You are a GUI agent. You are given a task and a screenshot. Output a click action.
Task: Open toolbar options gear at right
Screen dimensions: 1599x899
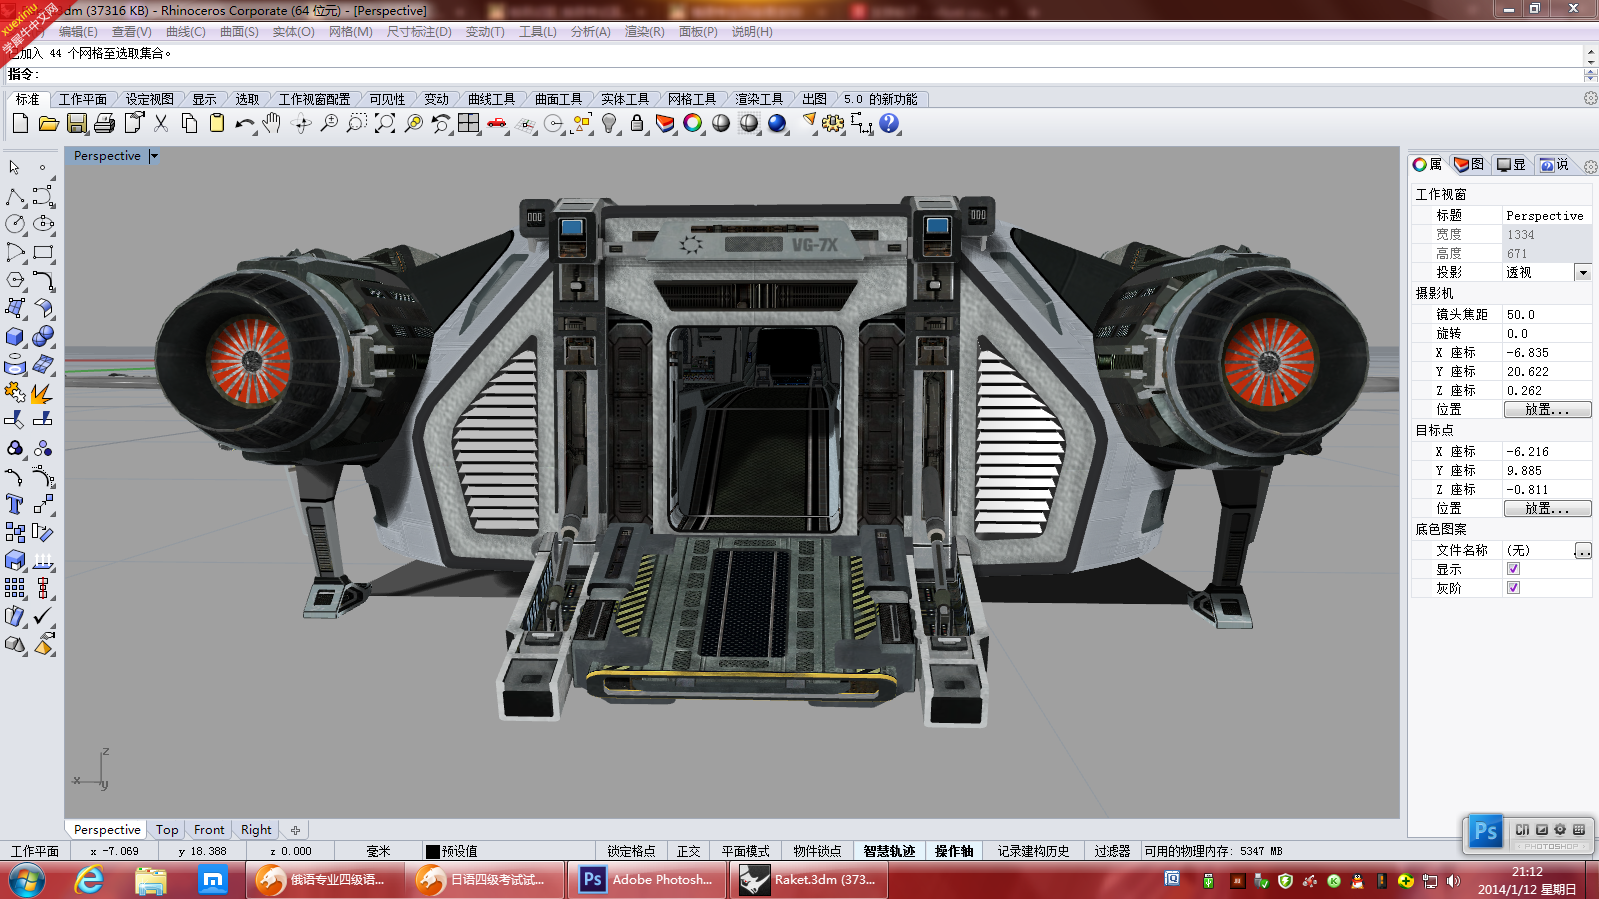(x=1590, y=98)
